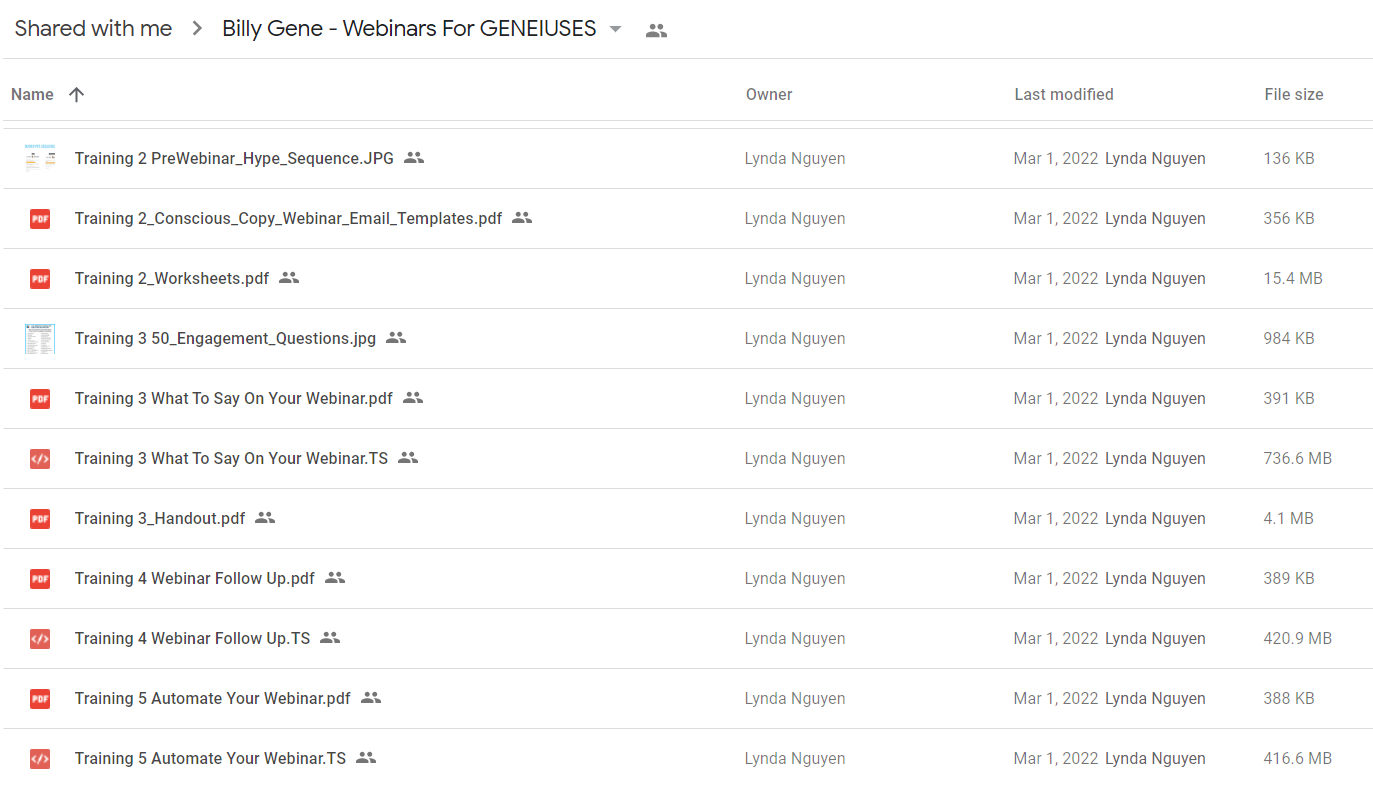This screenshot has width=1373, height=787.
Task: Click code file icon for Automate Your Webinar.TS
Action: pos(40,758)
